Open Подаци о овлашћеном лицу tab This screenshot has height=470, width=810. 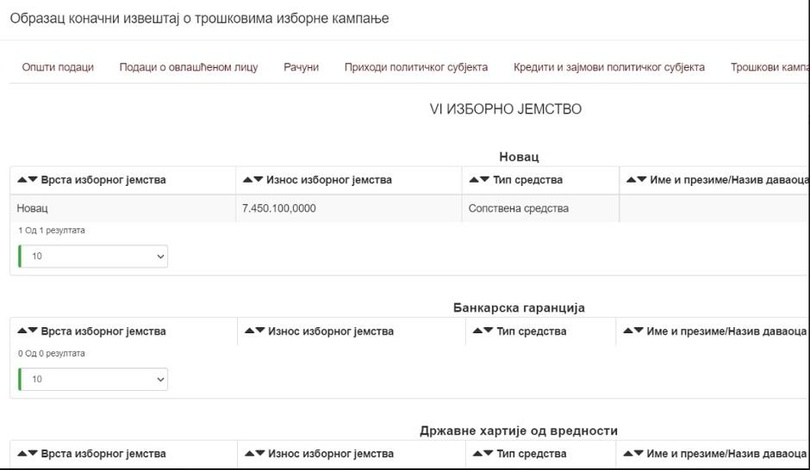coord(188,67)
